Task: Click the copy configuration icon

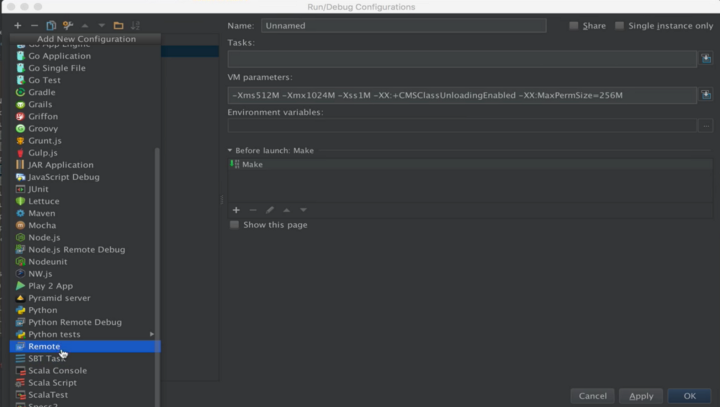Action: [x=51, y=25]
